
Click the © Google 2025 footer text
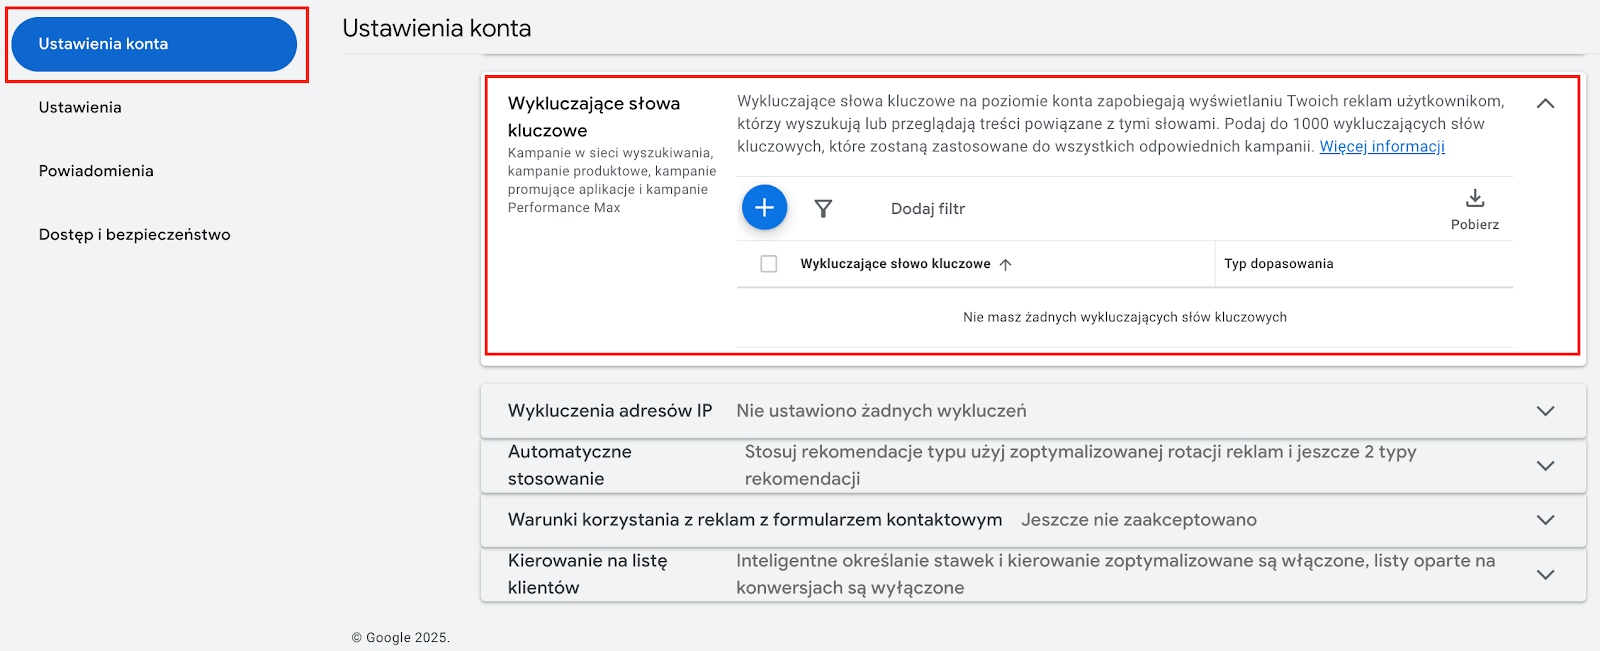(401, 638)
